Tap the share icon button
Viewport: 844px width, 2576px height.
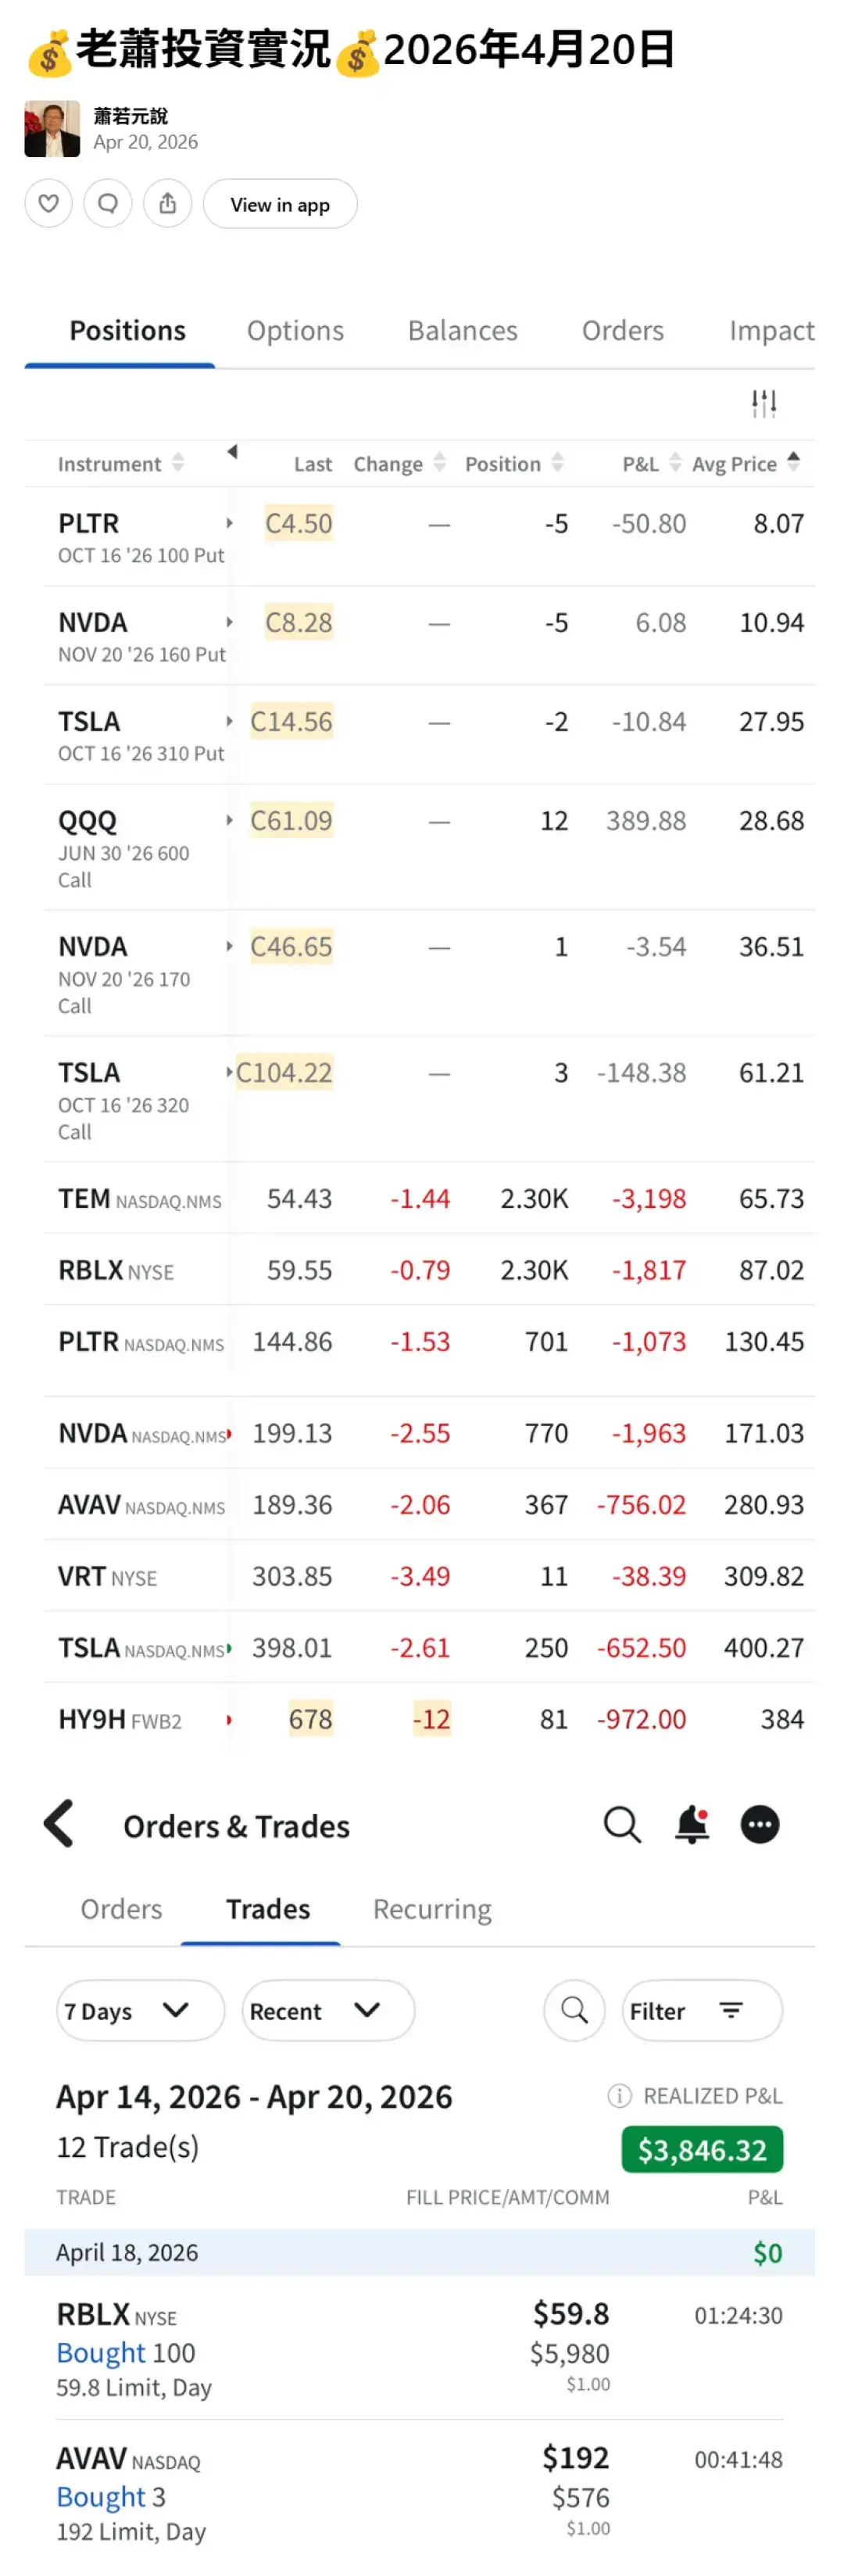[167, 204]
